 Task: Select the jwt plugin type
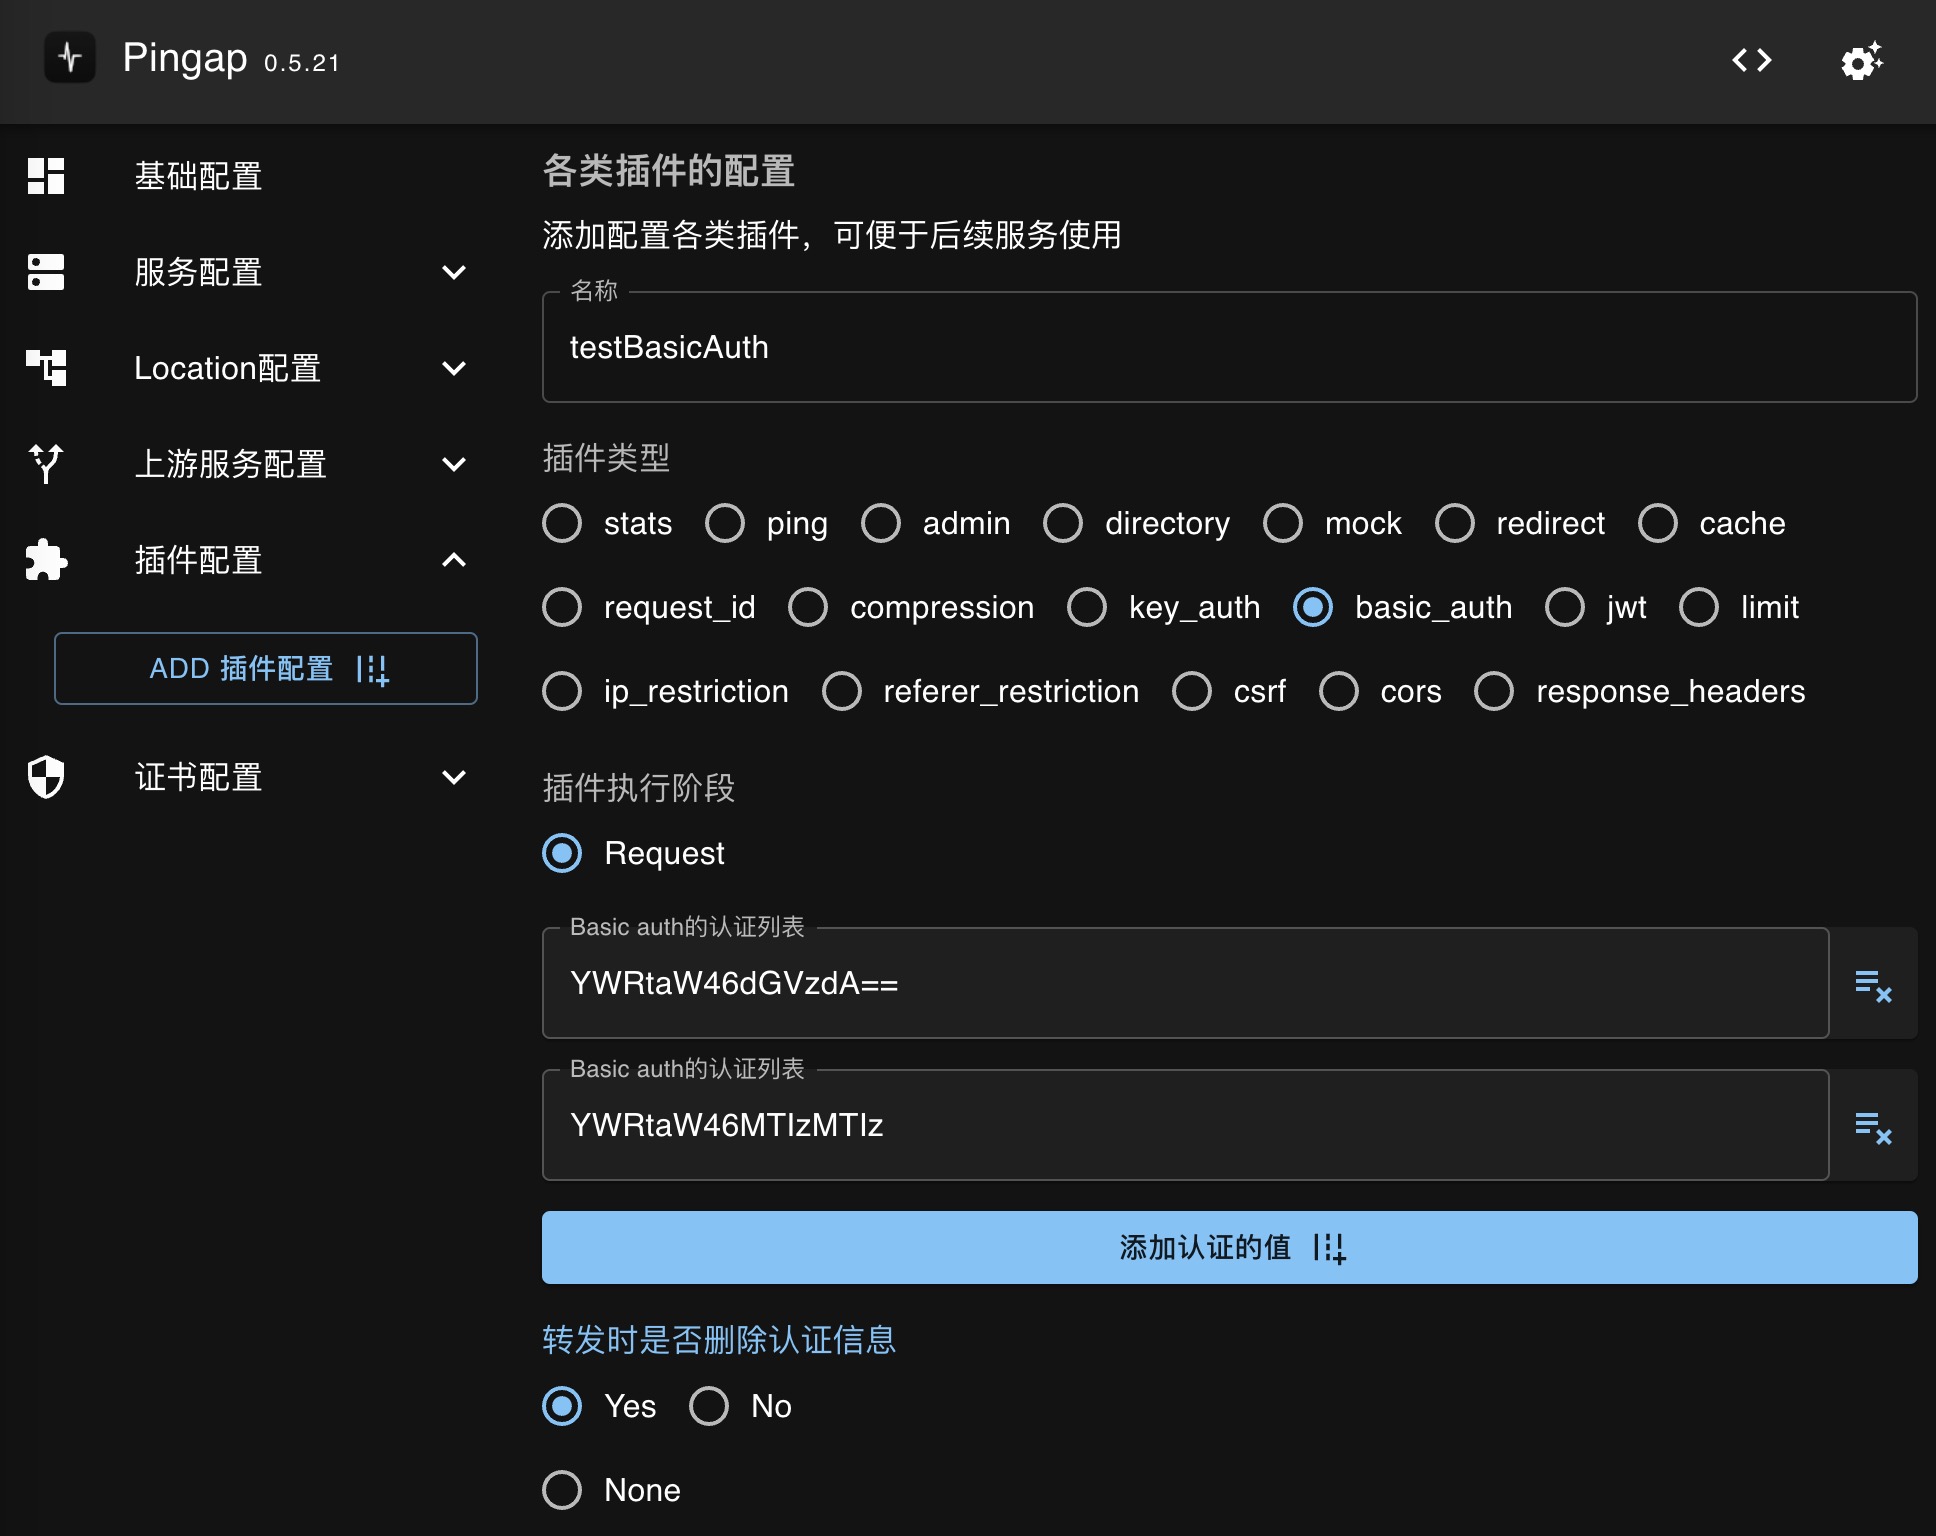[x=1565, y=607]
